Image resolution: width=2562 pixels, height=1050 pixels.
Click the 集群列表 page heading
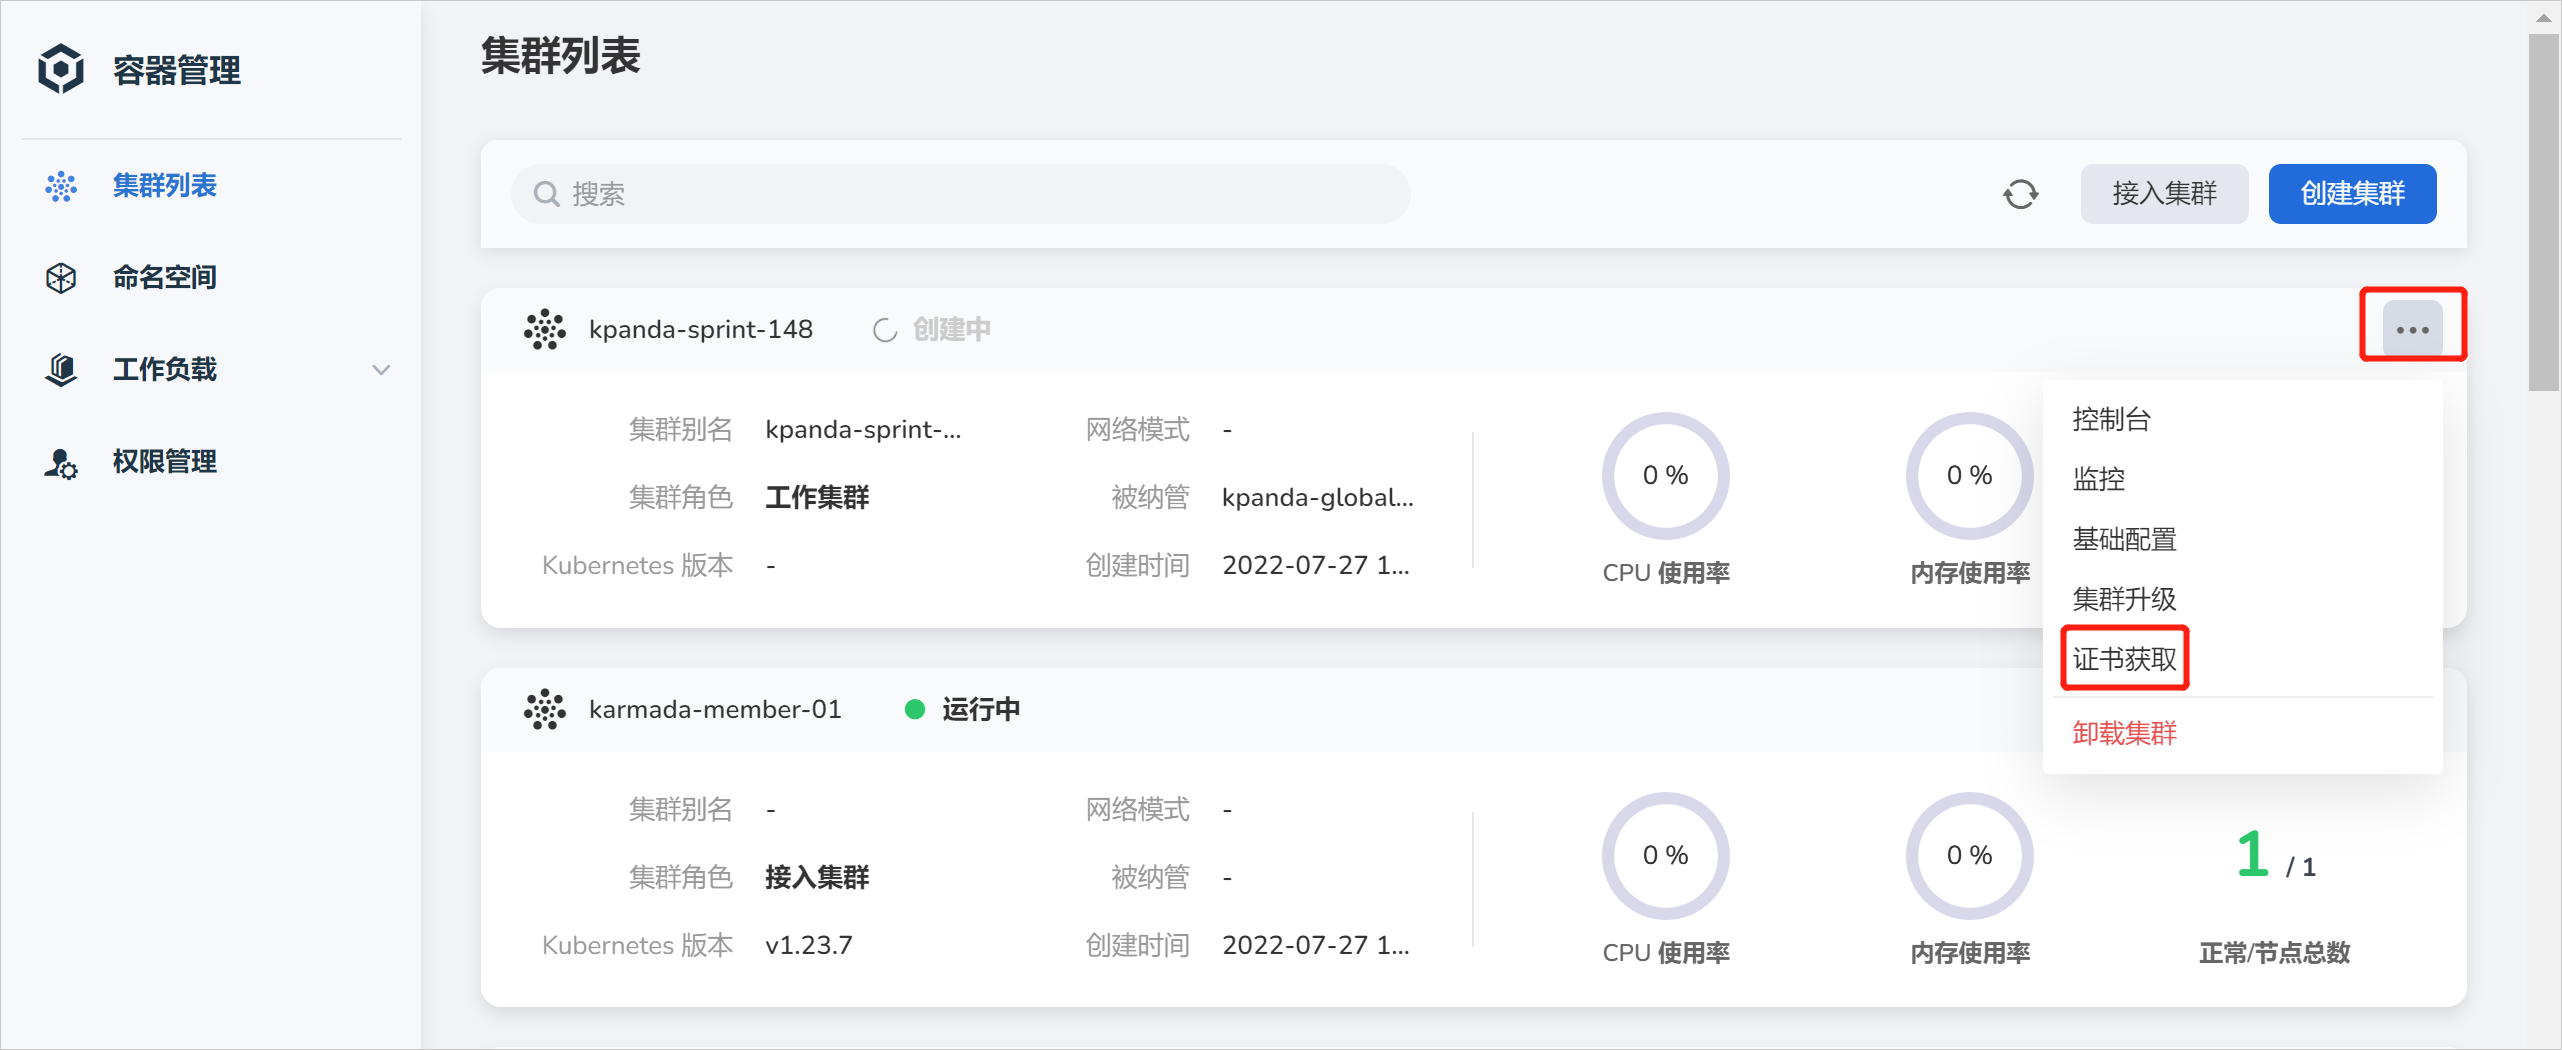(x=560, y=56)
